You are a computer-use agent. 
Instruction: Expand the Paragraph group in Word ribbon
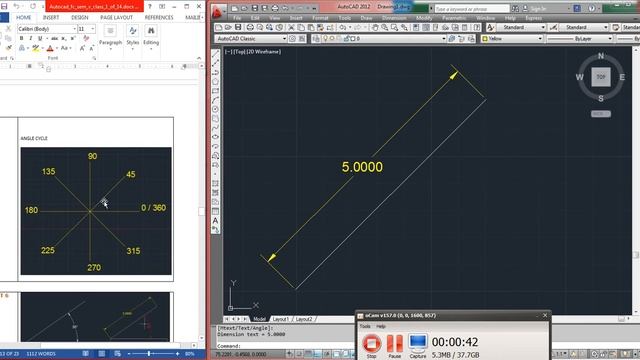(x=110, y=38)
